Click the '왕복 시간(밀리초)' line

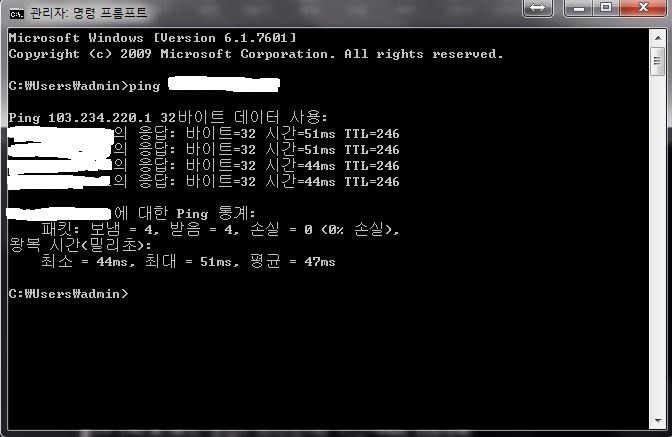click(80, 245)
